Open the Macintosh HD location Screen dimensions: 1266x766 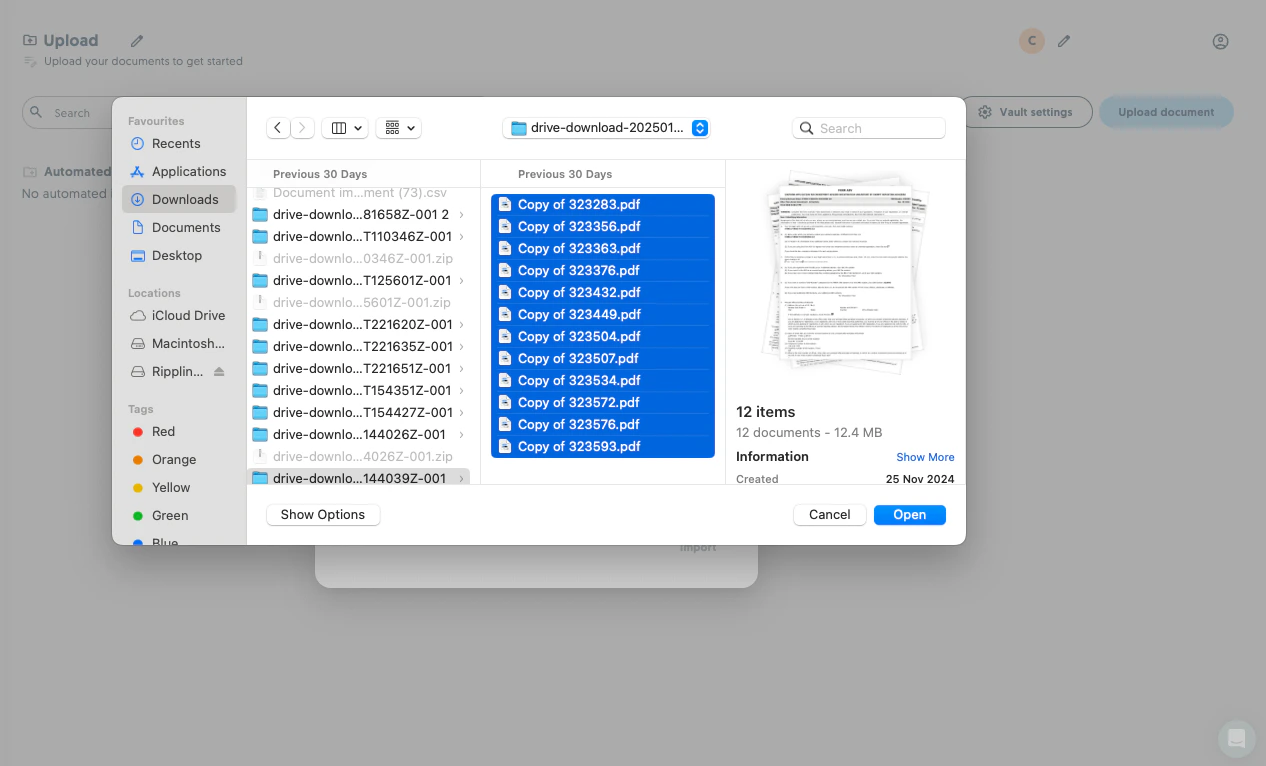coord(178,343)
